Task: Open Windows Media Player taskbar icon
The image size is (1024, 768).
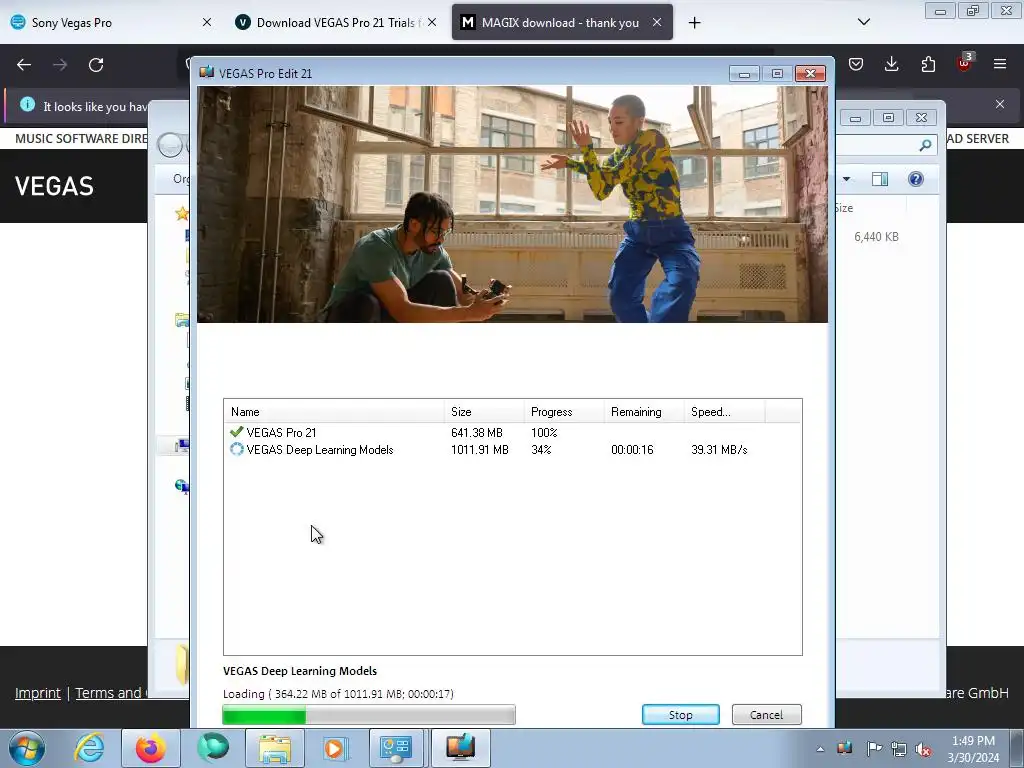Action: coord(336,748)
